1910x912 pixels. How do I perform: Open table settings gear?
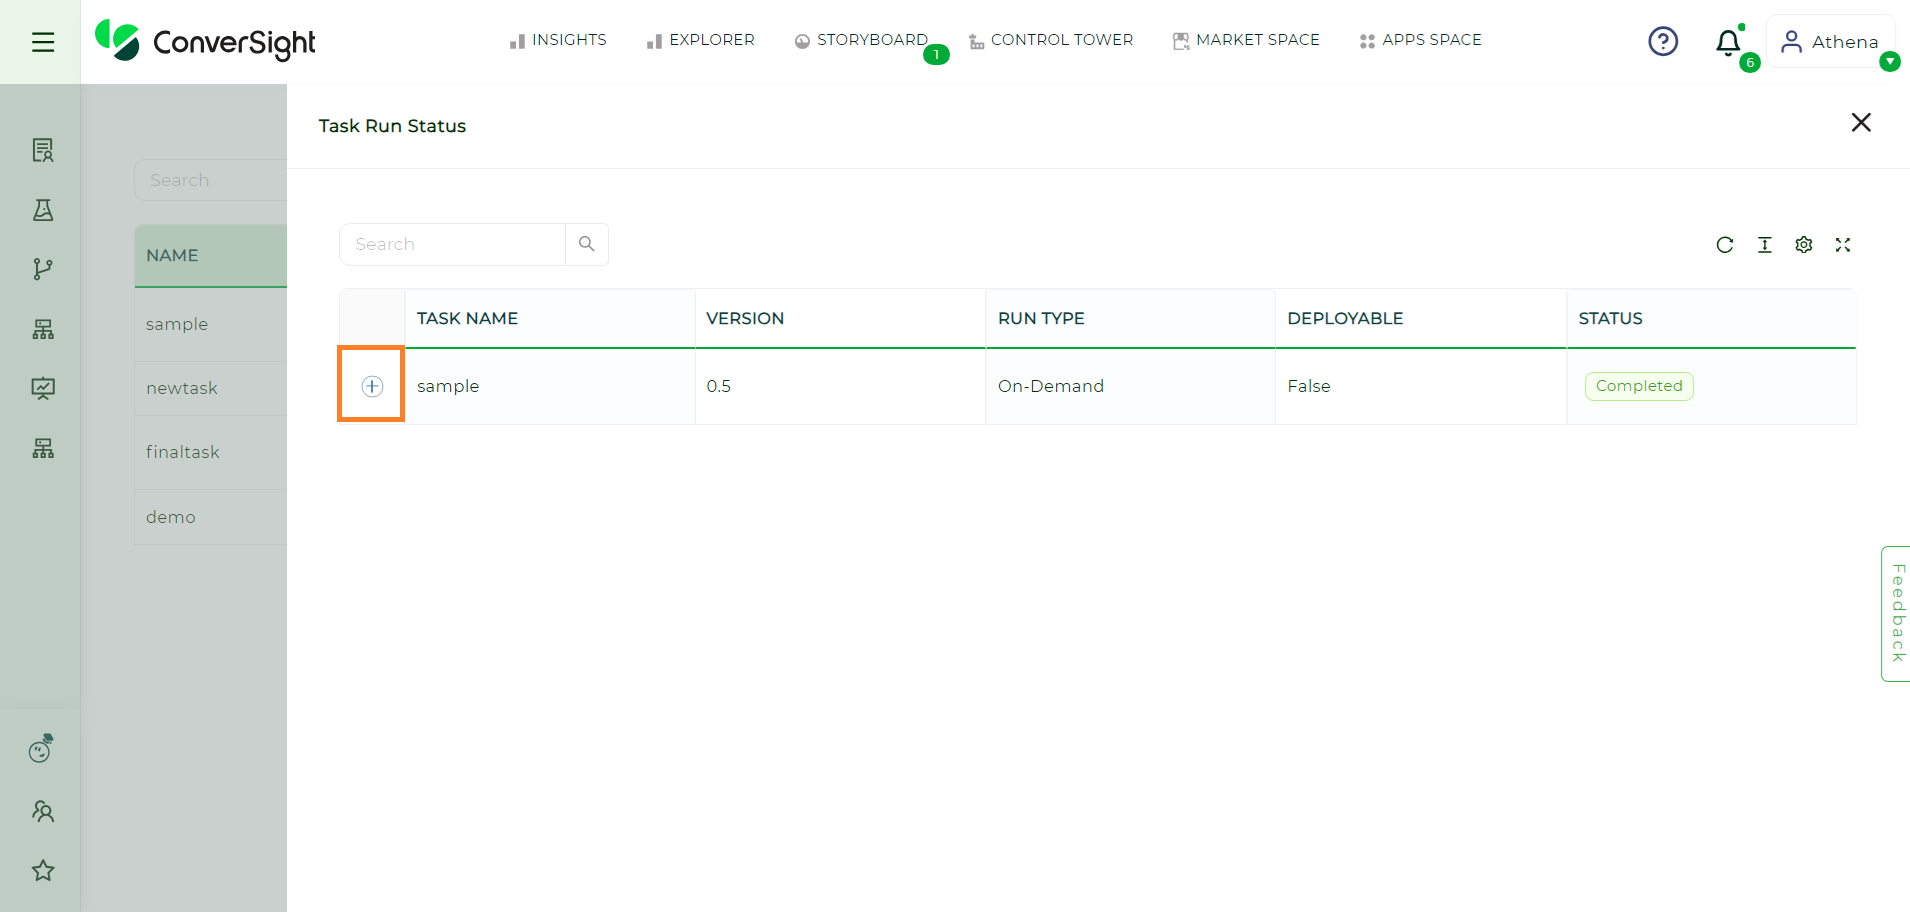(x=1804, y=245)
